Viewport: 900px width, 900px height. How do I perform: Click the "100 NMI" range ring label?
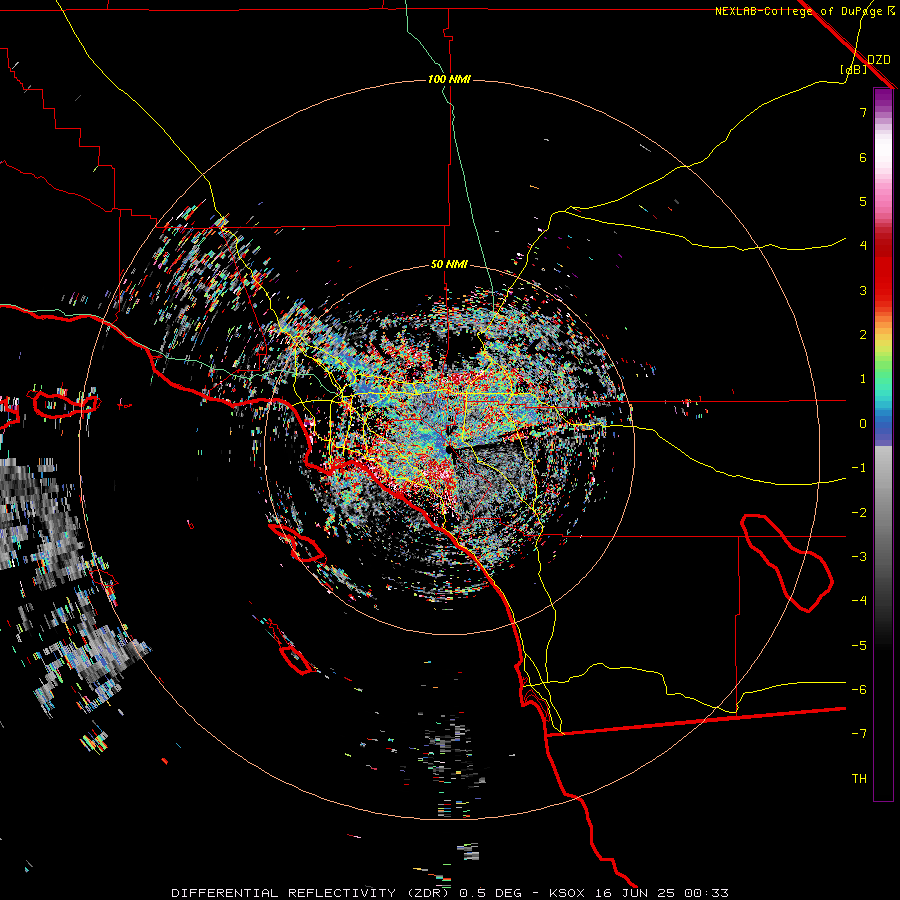(x=449, y=79)
